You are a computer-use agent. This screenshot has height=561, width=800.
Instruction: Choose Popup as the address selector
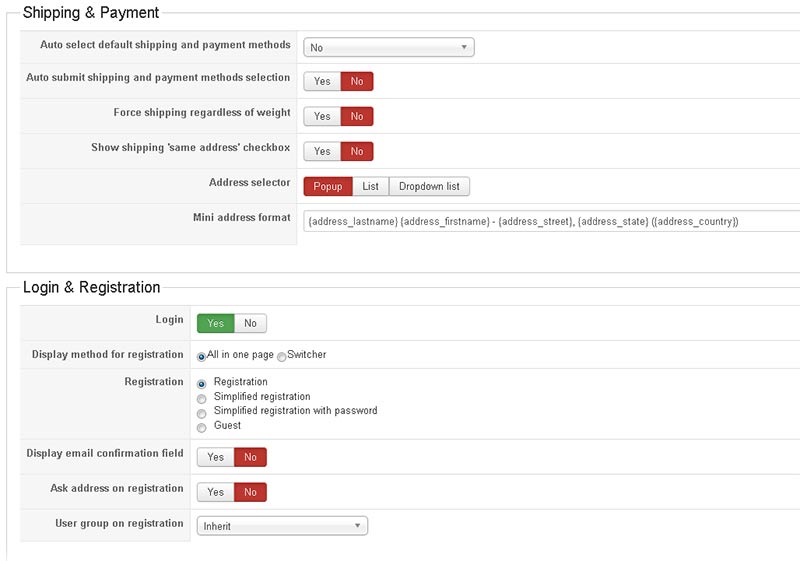(x=327, y=187)
